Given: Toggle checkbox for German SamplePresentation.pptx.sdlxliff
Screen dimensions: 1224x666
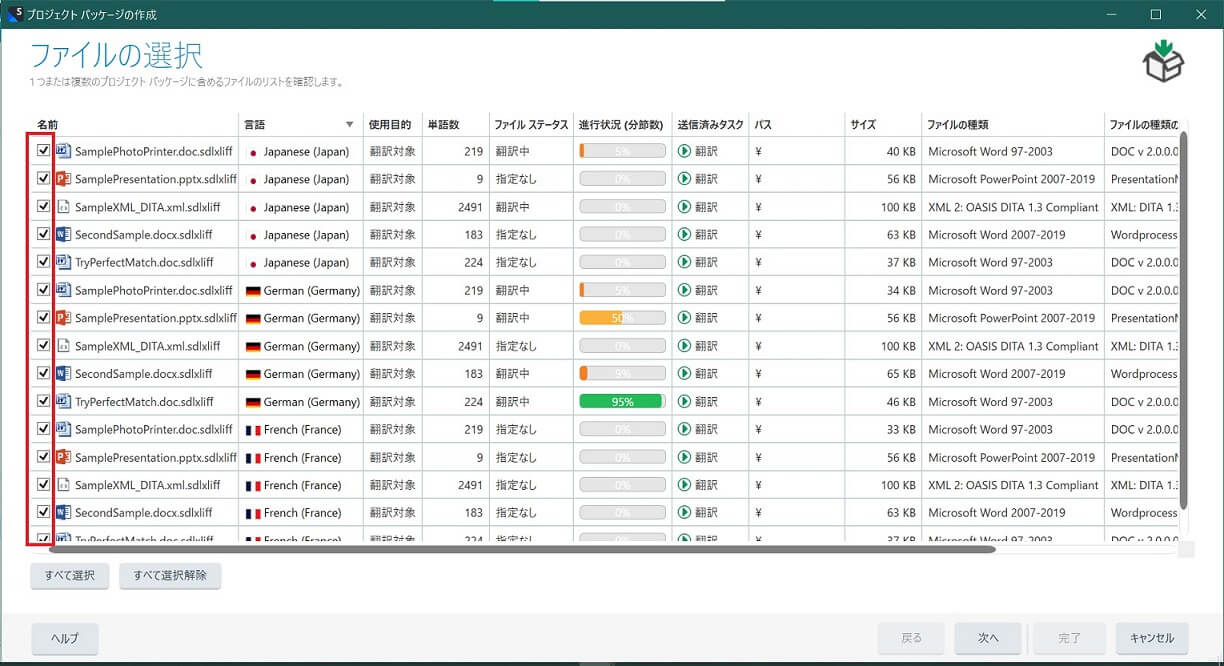Looking at the screenshot, I should tap(43, 318).
